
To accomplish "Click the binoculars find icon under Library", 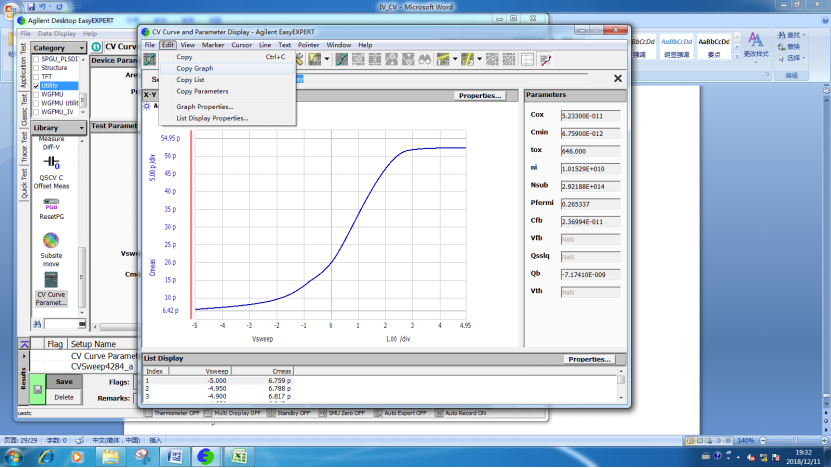I will coord(37,324).
